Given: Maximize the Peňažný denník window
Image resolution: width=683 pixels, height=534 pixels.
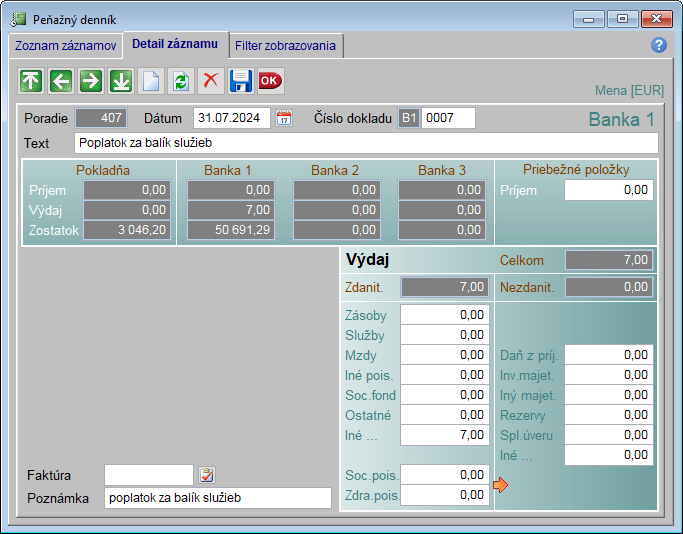Looking at the screenshot, I should tap(622, 19).
